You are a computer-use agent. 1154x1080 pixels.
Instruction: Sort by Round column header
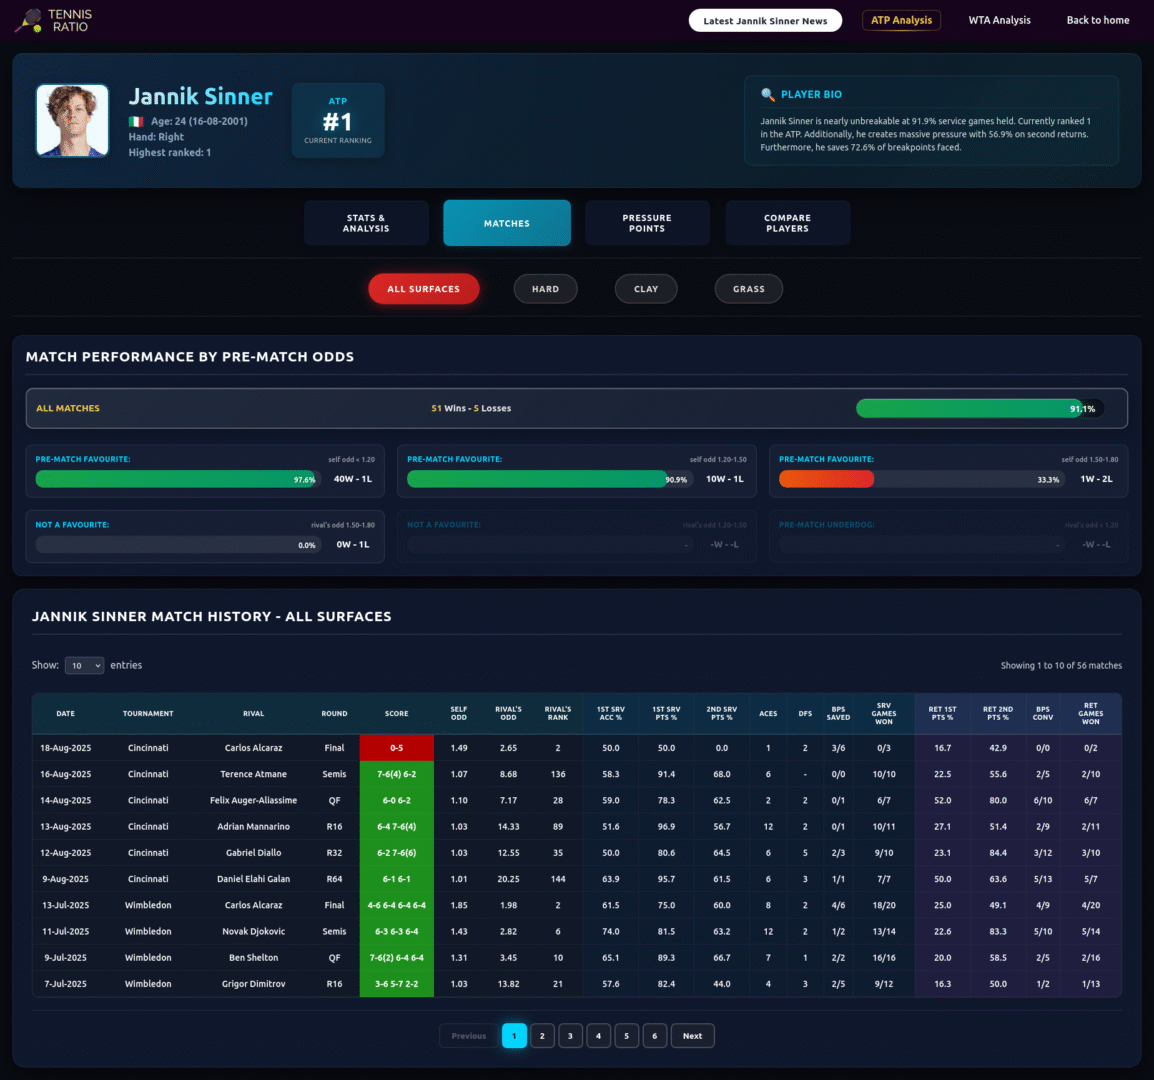click(x=334, y=713)
